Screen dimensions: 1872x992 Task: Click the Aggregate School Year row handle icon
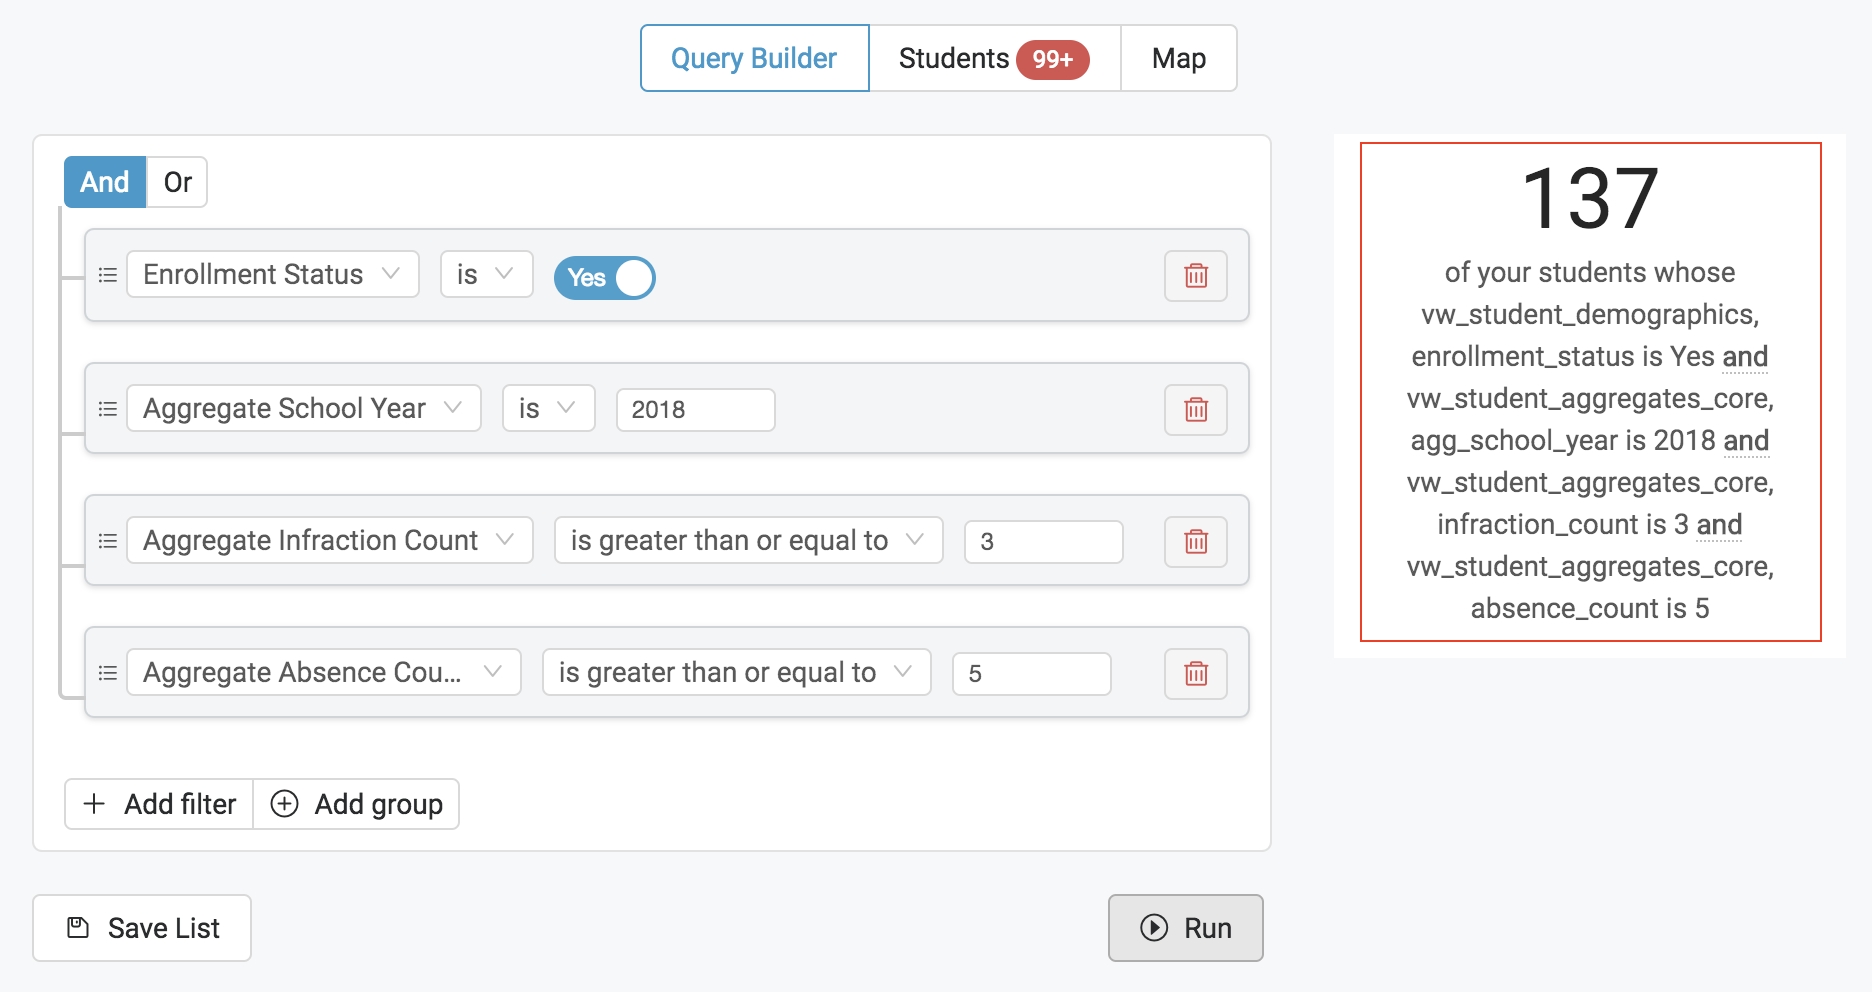(x=108, y=409)
